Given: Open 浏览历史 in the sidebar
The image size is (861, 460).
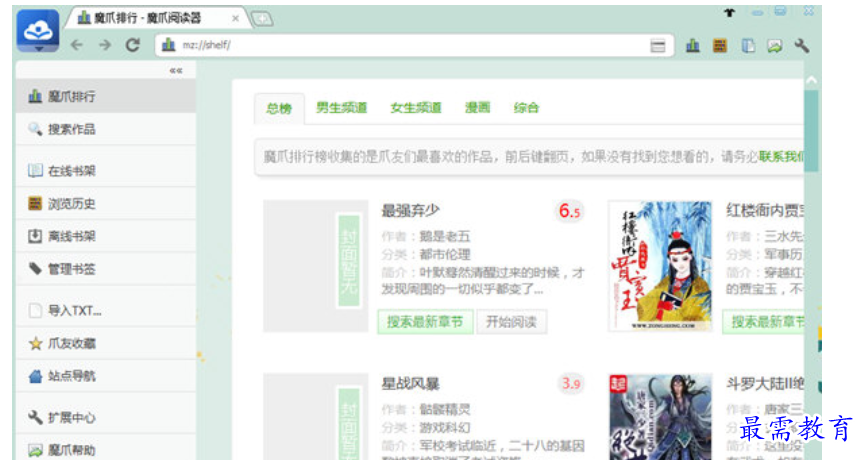Looking at the screenshot, I should [x=106, y=203].
